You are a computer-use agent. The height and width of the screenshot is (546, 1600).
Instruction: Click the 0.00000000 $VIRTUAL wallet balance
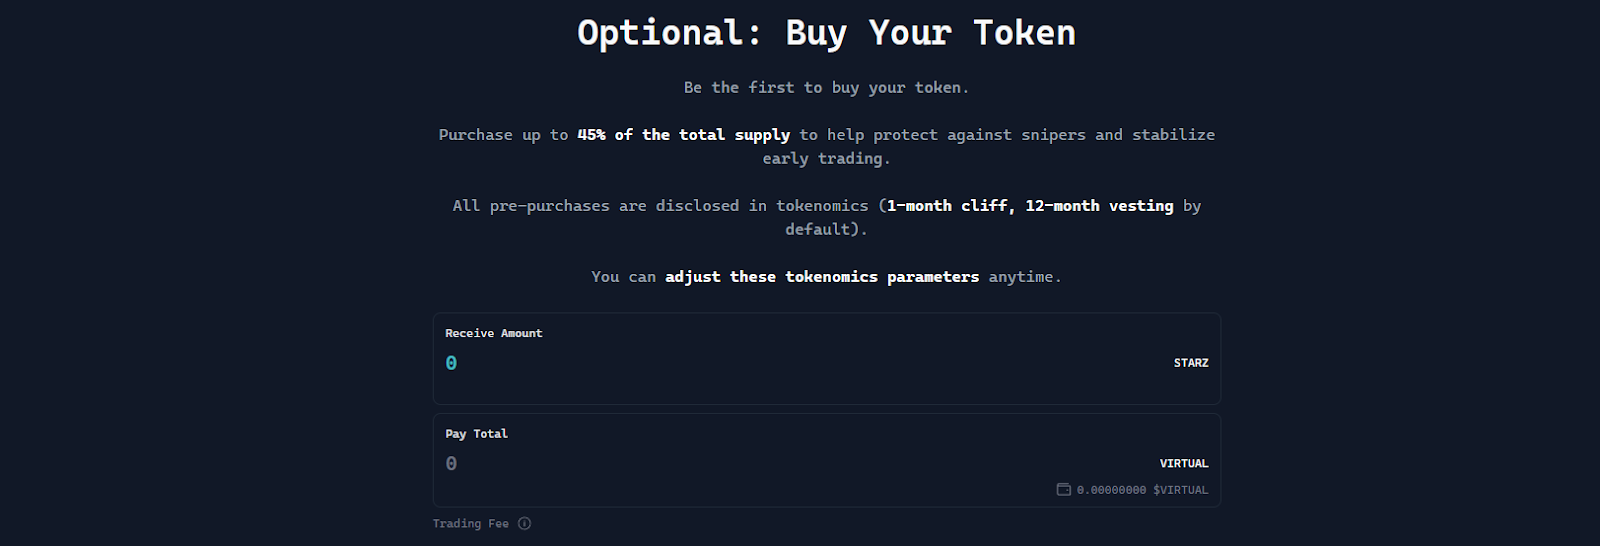(1142, 490)
